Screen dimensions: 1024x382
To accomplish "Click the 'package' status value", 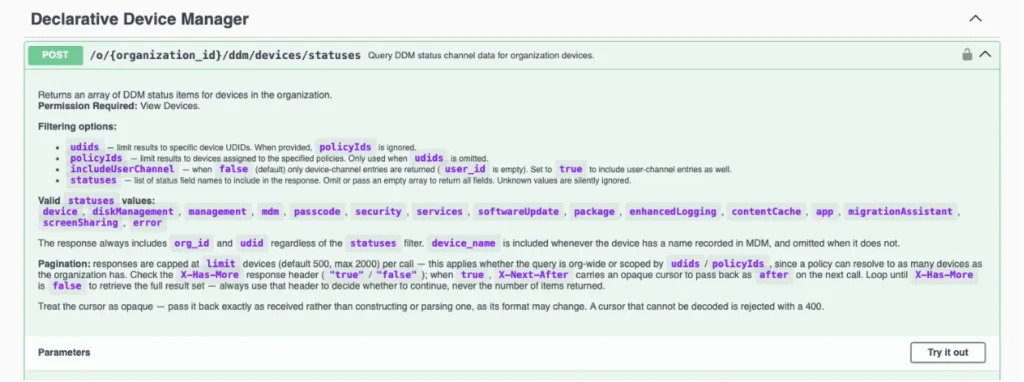I will pyautogui.click(x=594, y=212).
